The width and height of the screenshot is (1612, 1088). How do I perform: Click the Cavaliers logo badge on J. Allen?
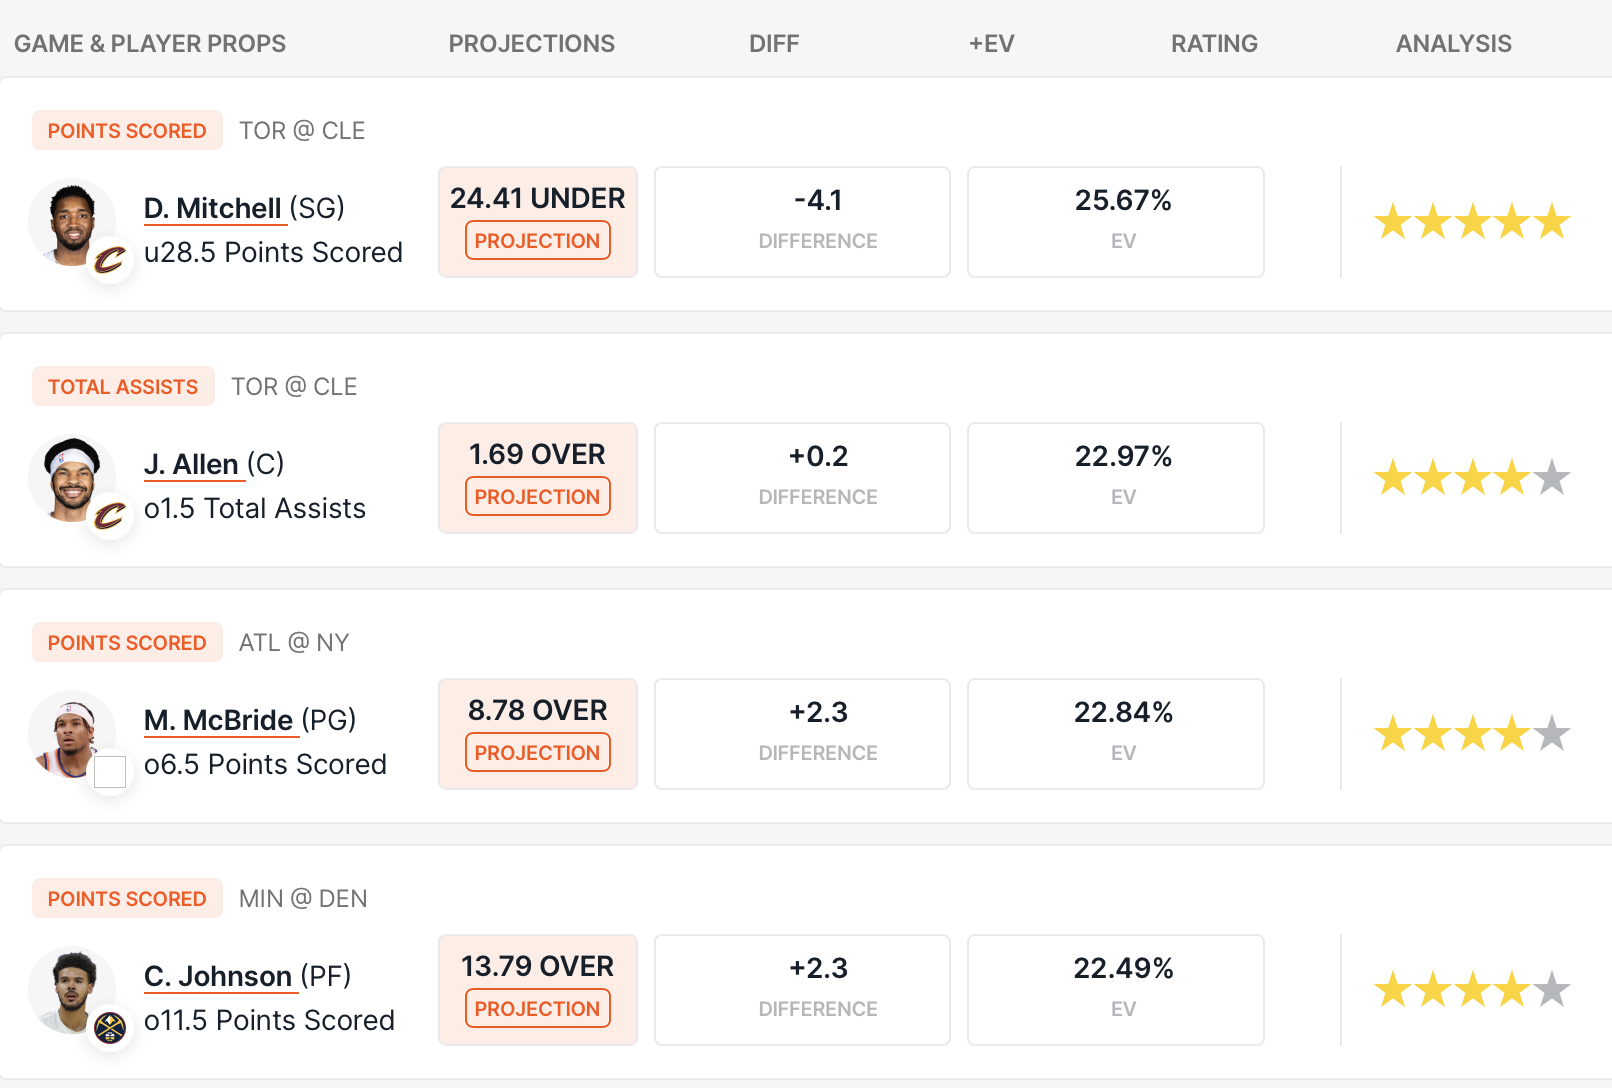point(110,517)
